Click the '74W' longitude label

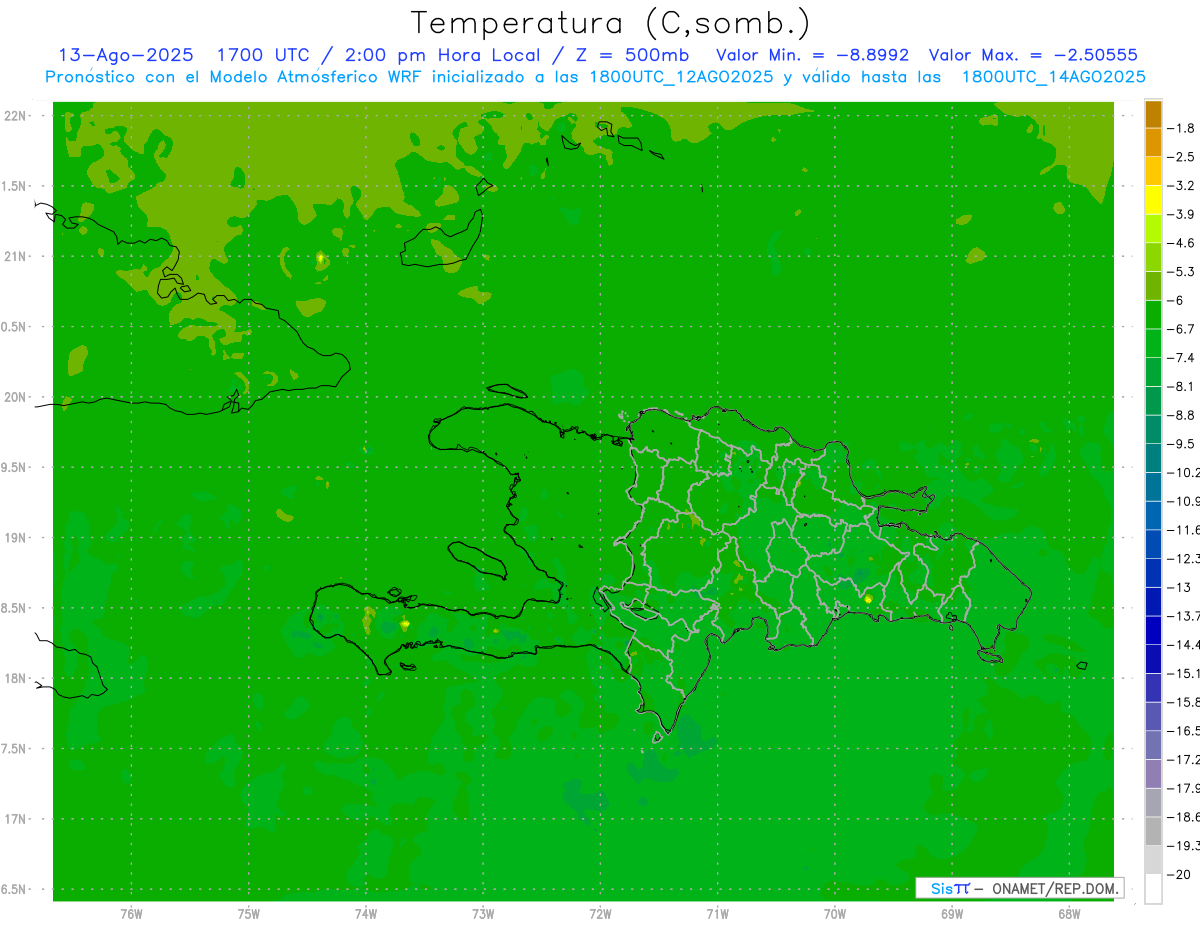365,914
